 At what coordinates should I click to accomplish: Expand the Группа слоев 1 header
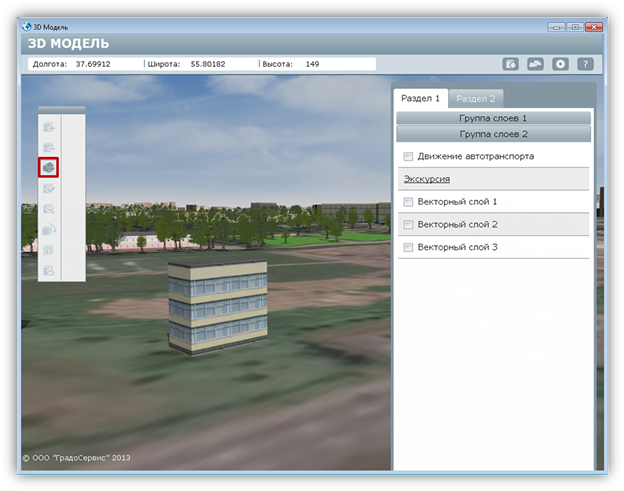pyautogui.click(x=493, y=118)
